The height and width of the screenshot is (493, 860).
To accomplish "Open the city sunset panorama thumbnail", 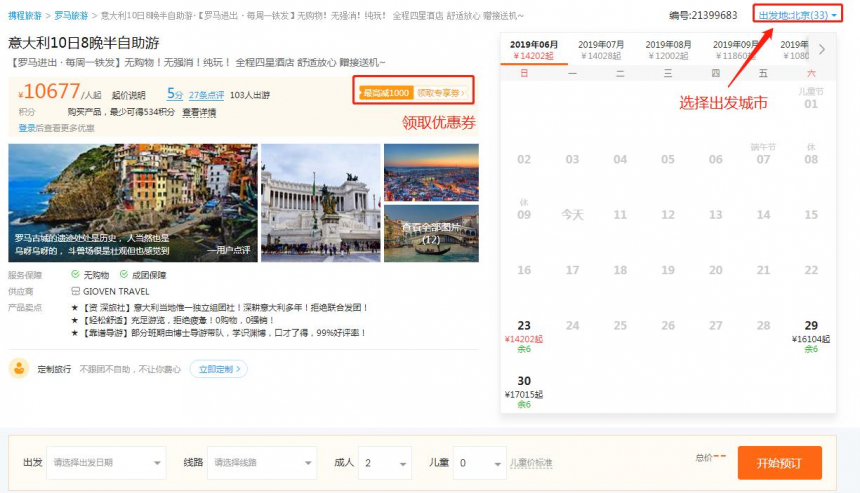I will click(431, 172).
